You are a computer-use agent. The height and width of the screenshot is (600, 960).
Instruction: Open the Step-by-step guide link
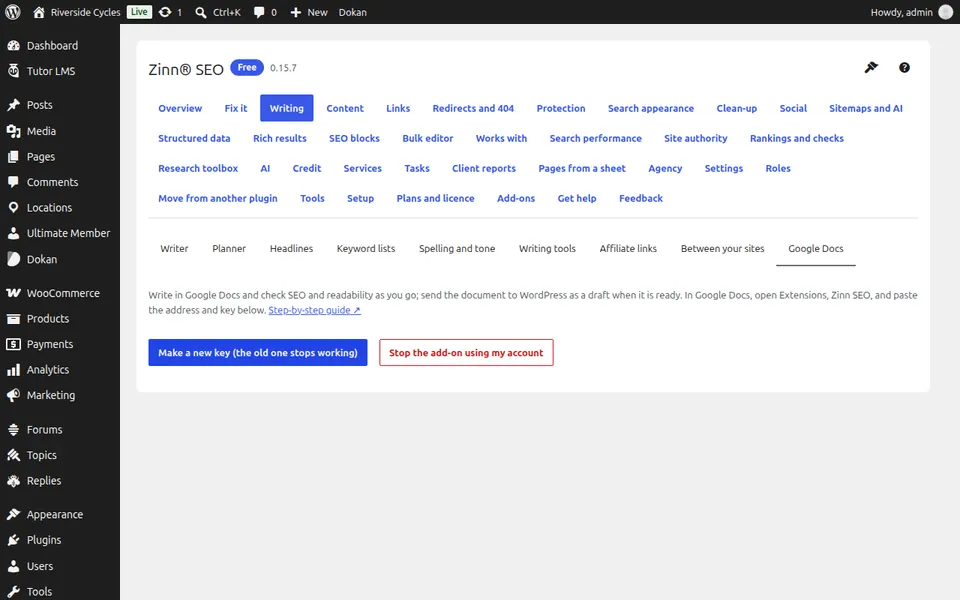(314, 310)
